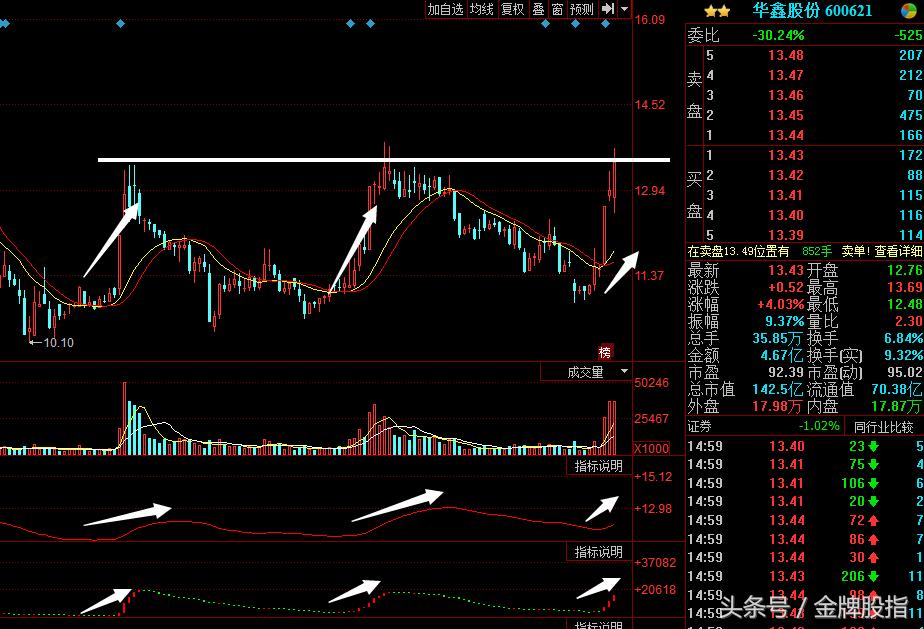Click the 最低 value 12.48
This screenshot has width=924, height=629.
tap(905, 305)
